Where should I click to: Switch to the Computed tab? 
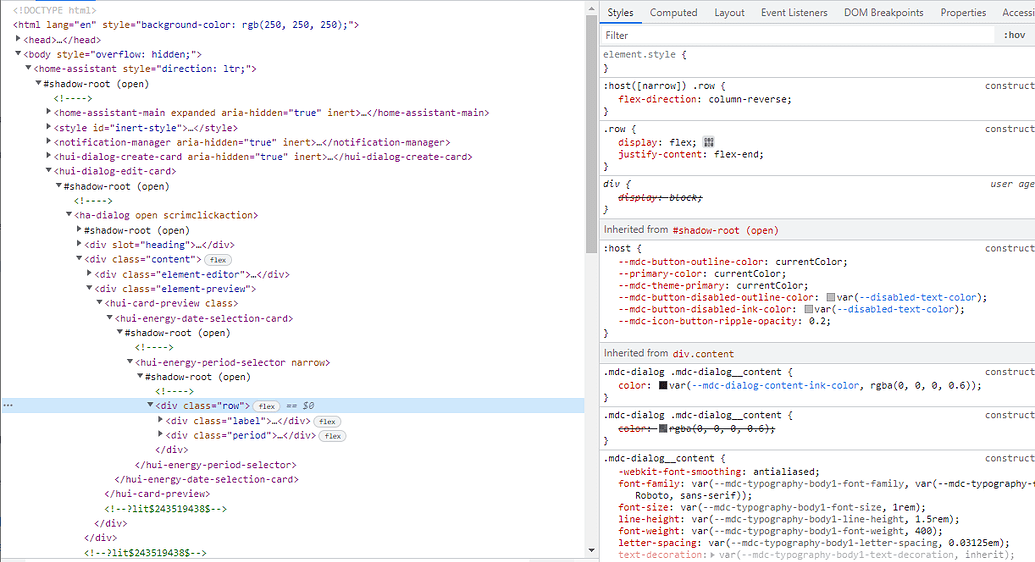point(673,13)
